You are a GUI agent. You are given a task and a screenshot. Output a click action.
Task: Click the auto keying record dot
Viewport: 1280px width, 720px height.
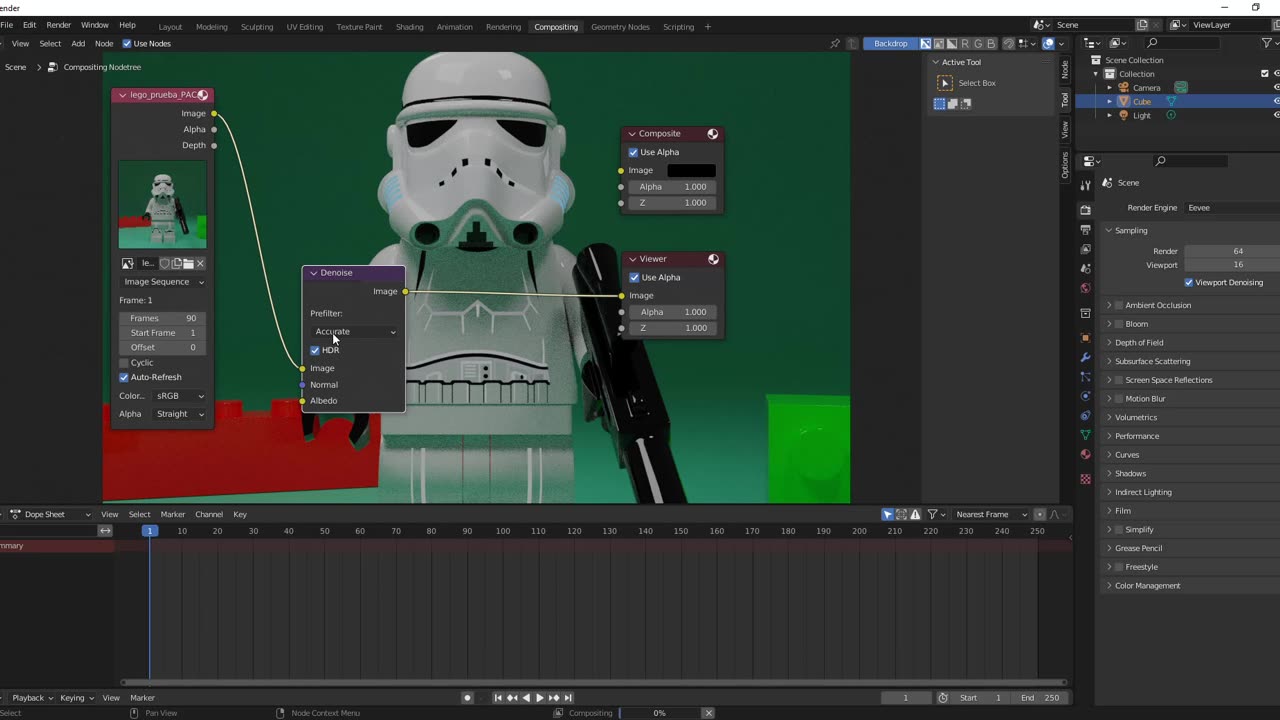click(x=467, y=698)
